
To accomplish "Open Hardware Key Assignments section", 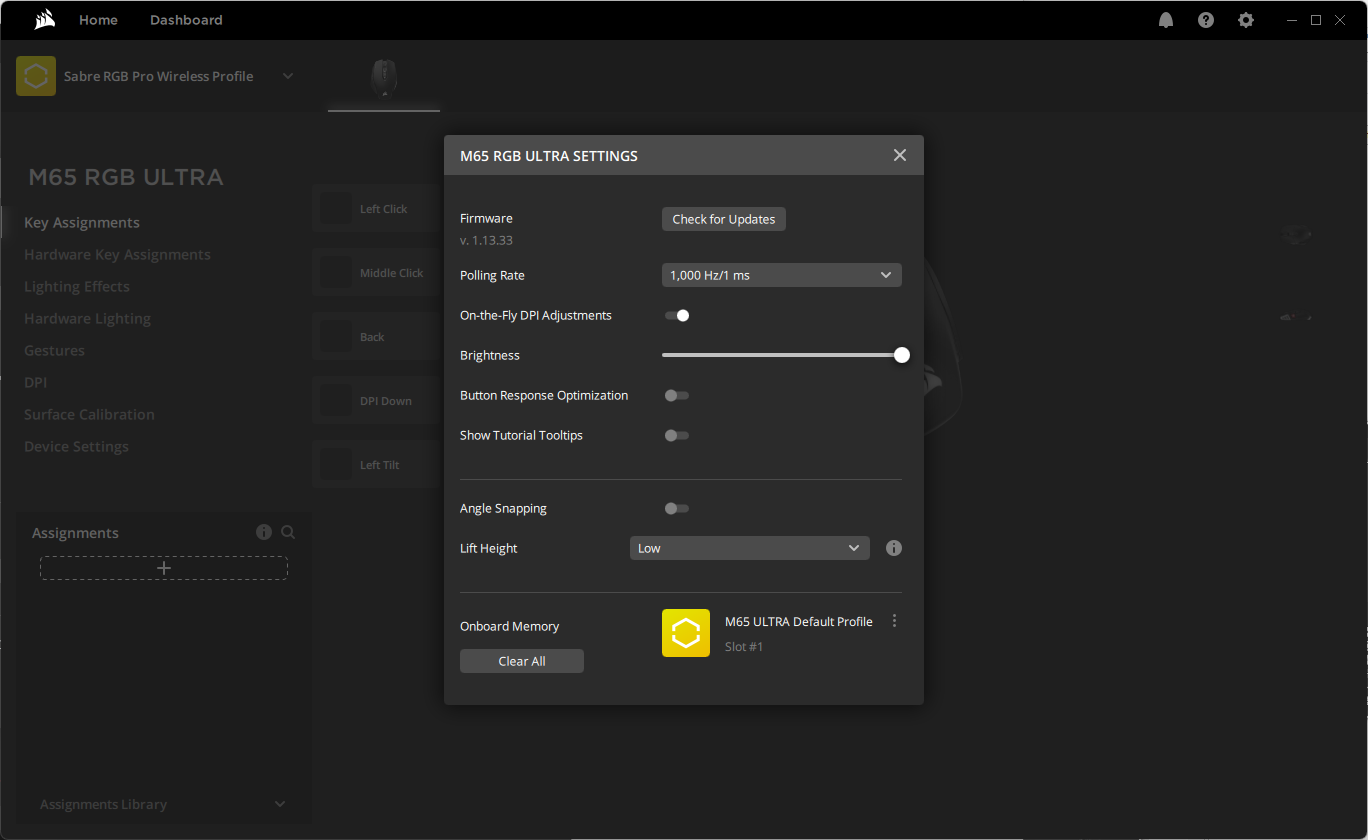I will 117,254.
